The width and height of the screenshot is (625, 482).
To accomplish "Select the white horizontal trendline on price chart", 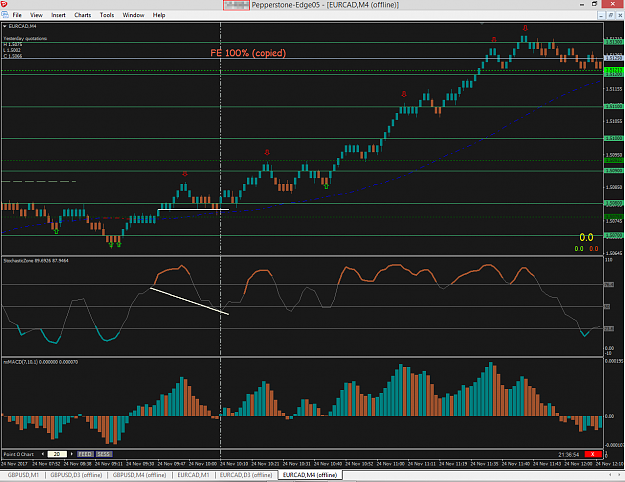I will tap(193, 209).
